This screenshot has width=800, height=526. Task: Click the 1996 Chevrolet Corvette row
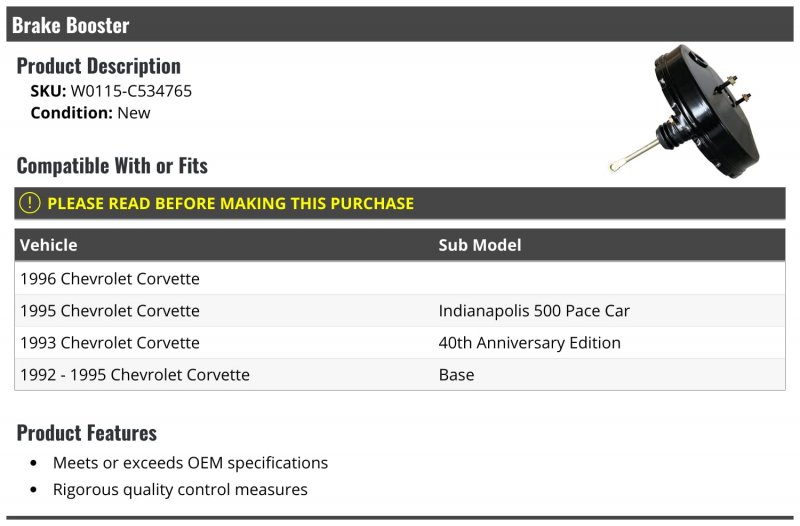tap(400, 279)
